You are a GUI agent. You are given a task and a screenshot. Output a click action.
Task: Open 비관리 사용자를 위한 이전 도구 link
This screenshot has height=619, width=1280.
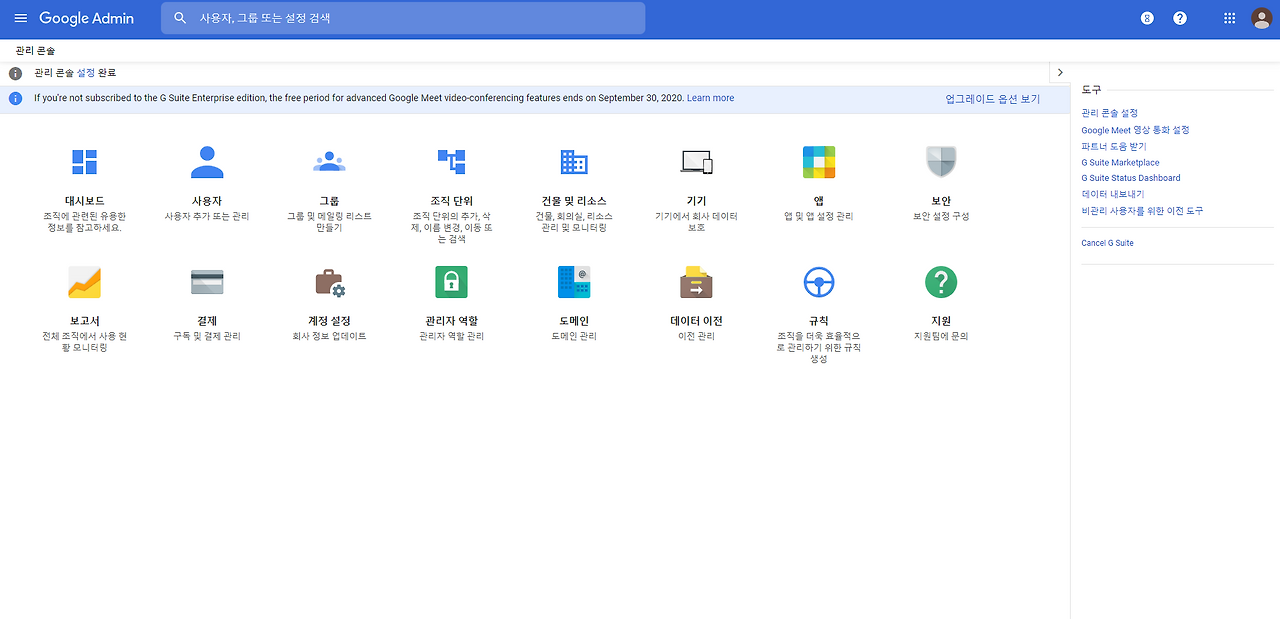tap(1142, 211)
